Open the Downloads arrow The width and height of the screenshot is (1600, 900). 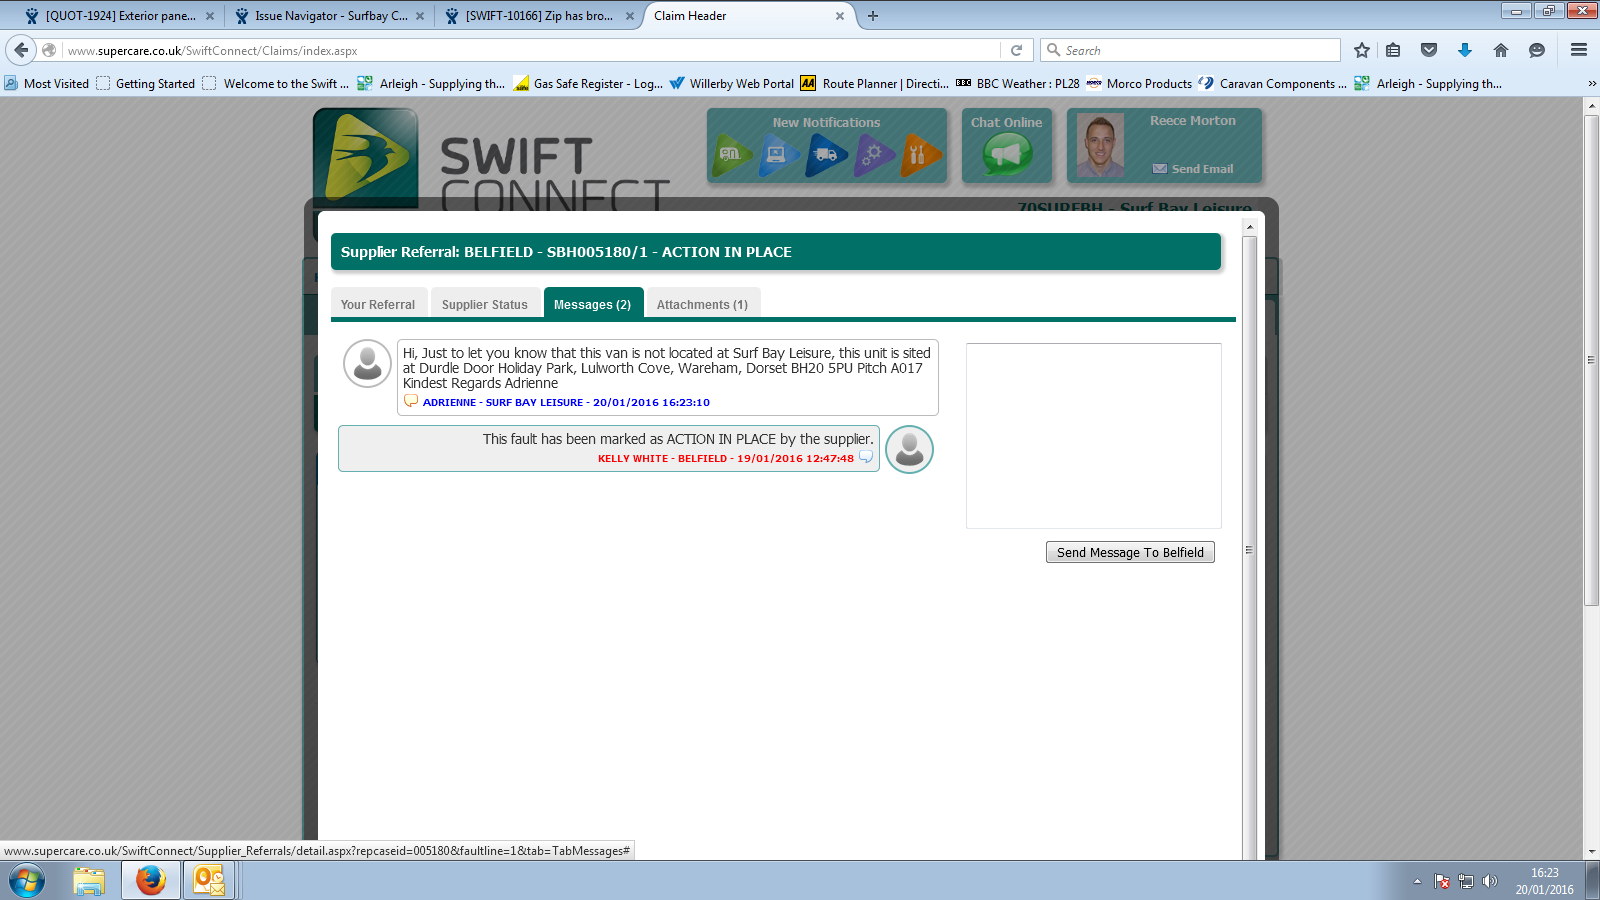pyautogui.click(x=1465, y=50)
